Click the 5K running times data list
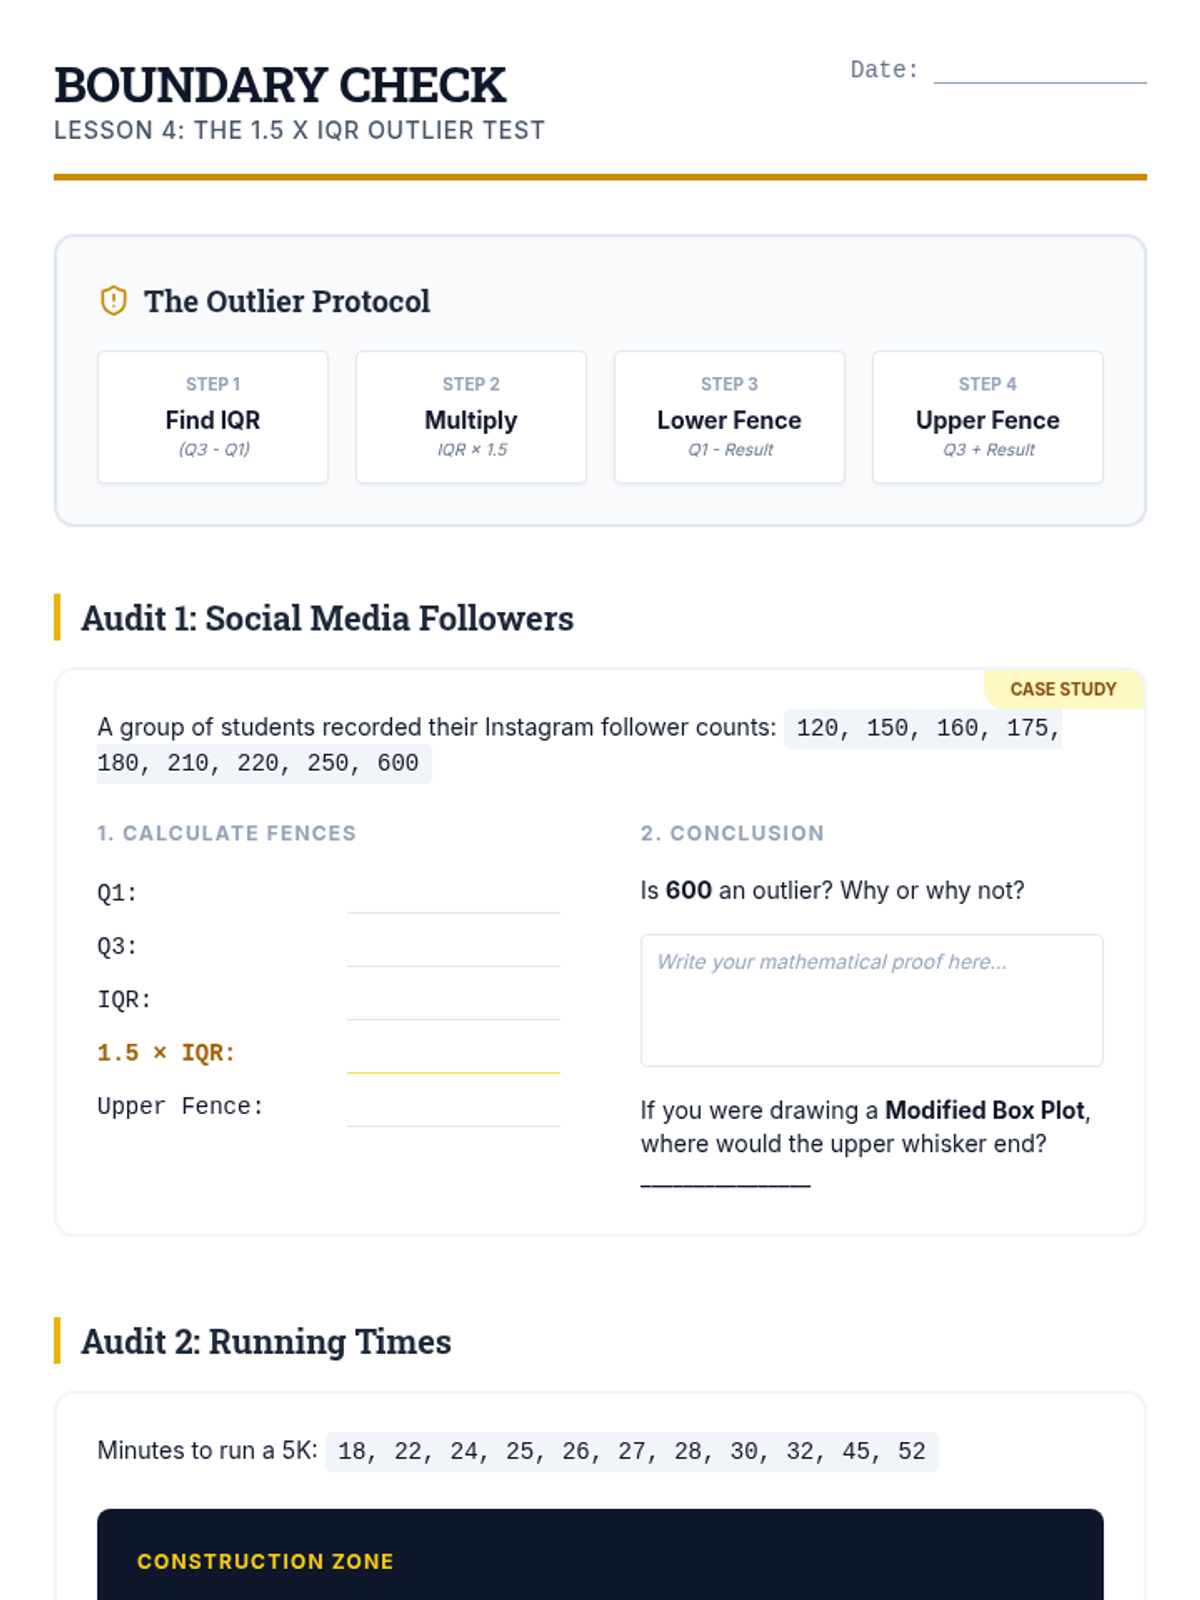 pyautogui.click(x=631, y=1451)
